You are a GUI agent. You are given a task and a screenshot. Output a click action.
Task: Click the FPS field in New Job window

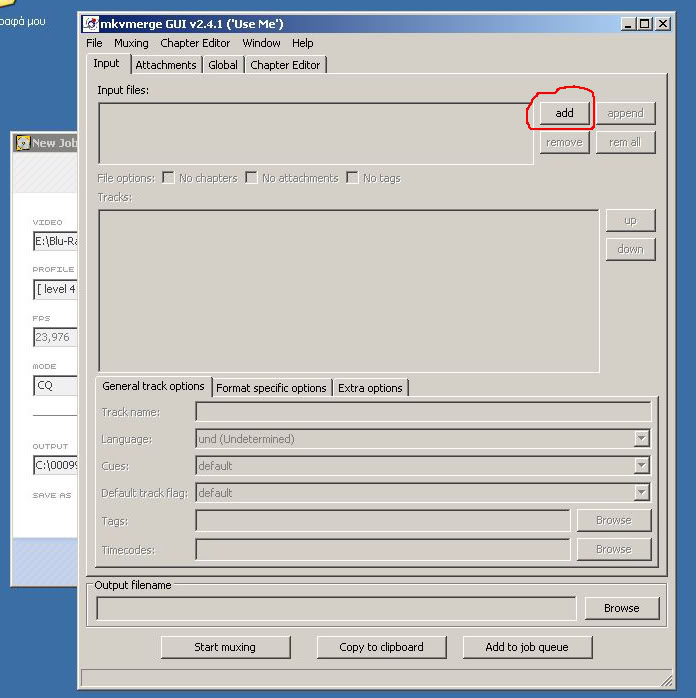[x=55, y=337]
